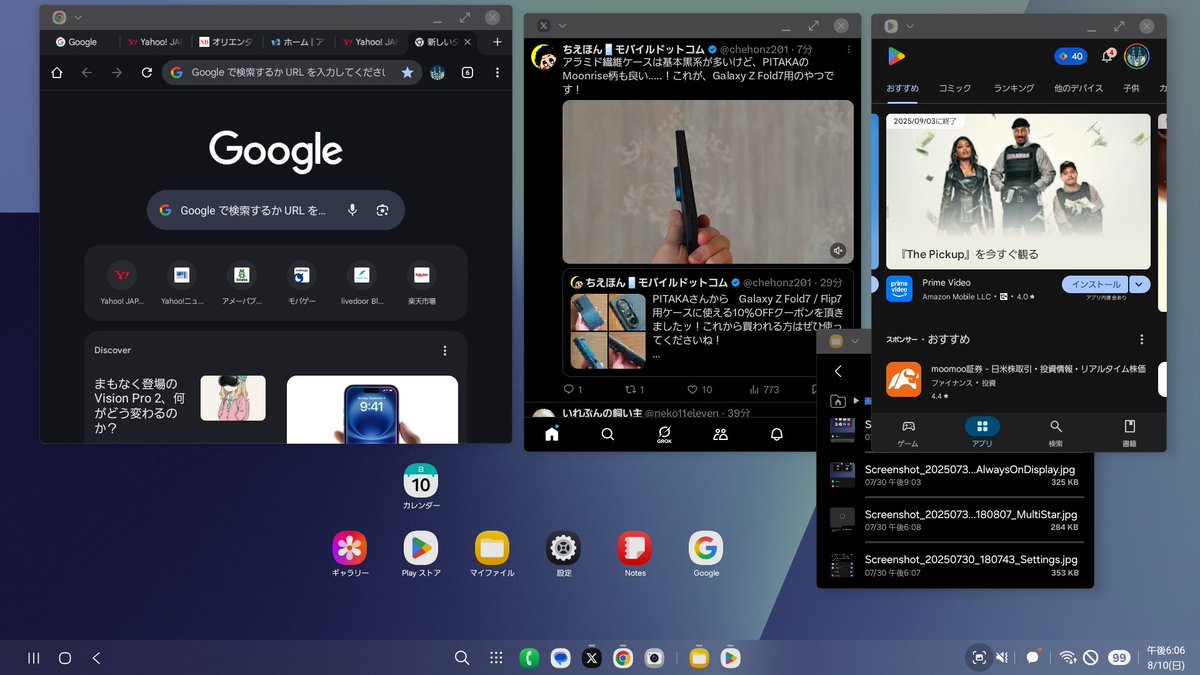
Task: Repost the tweet with 1 repost
Action: coord(634,389)
